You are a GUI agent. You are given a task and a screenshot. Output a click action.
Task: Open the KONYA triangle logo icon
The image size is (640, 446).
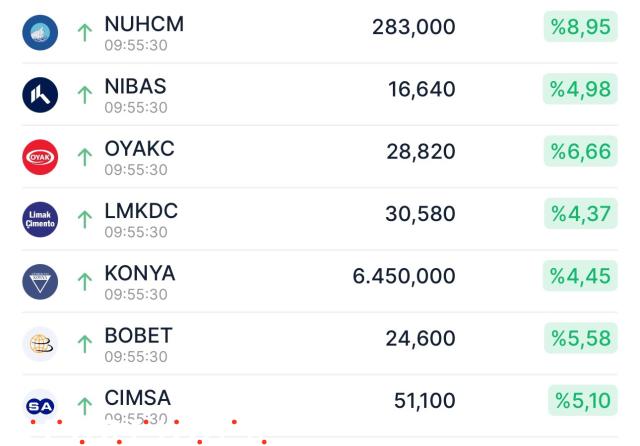point(40,282)
